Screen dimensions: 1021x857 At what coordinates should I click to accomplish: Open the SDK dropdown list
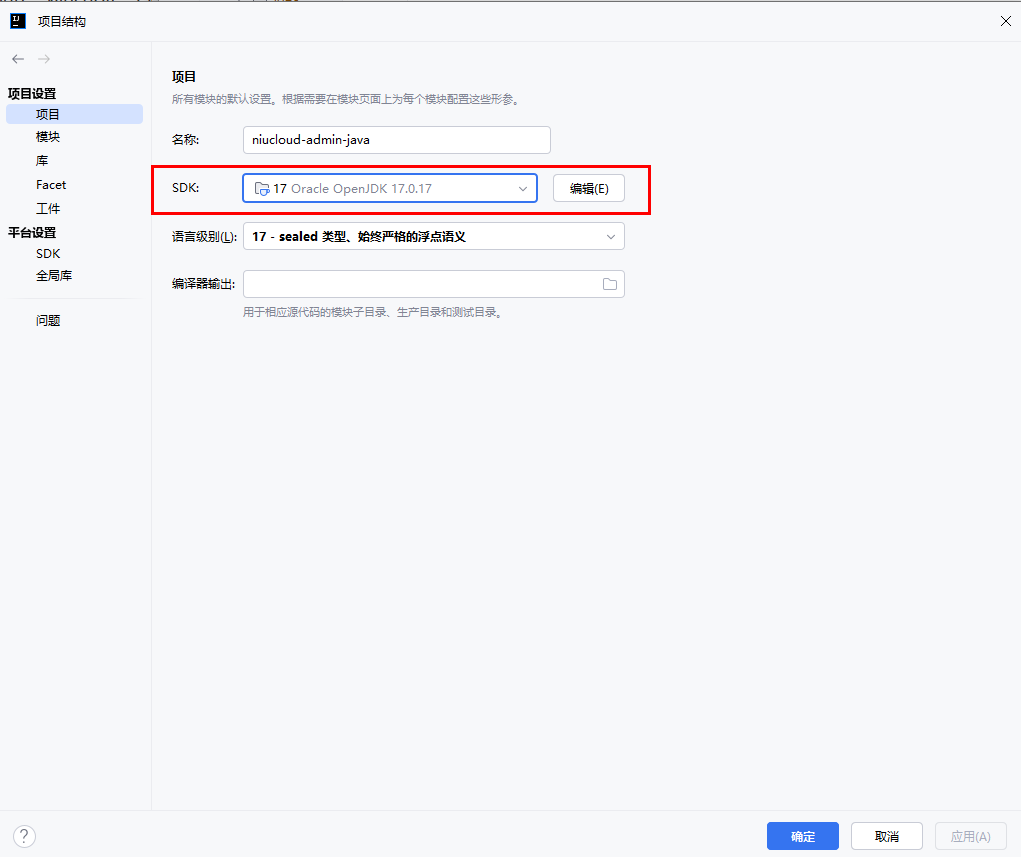[x=522, y=188]
